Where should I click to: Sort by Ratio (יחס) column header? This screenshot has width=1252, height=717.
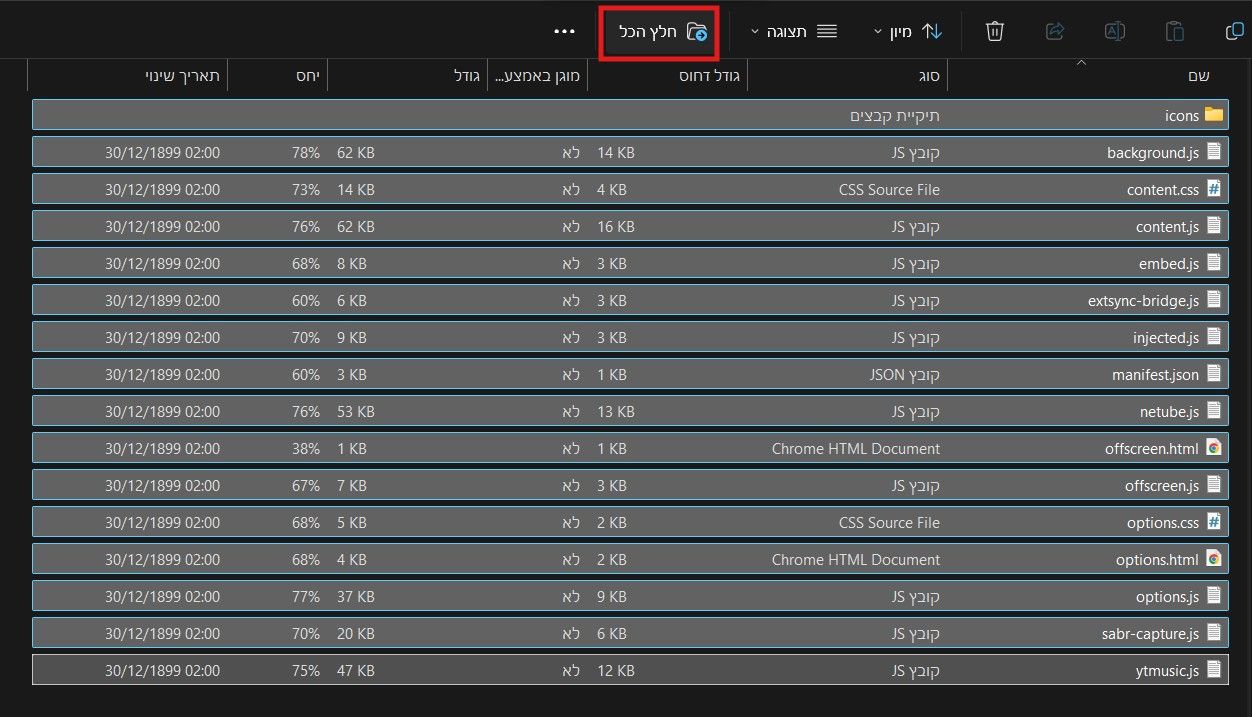(x=277, y=76)
